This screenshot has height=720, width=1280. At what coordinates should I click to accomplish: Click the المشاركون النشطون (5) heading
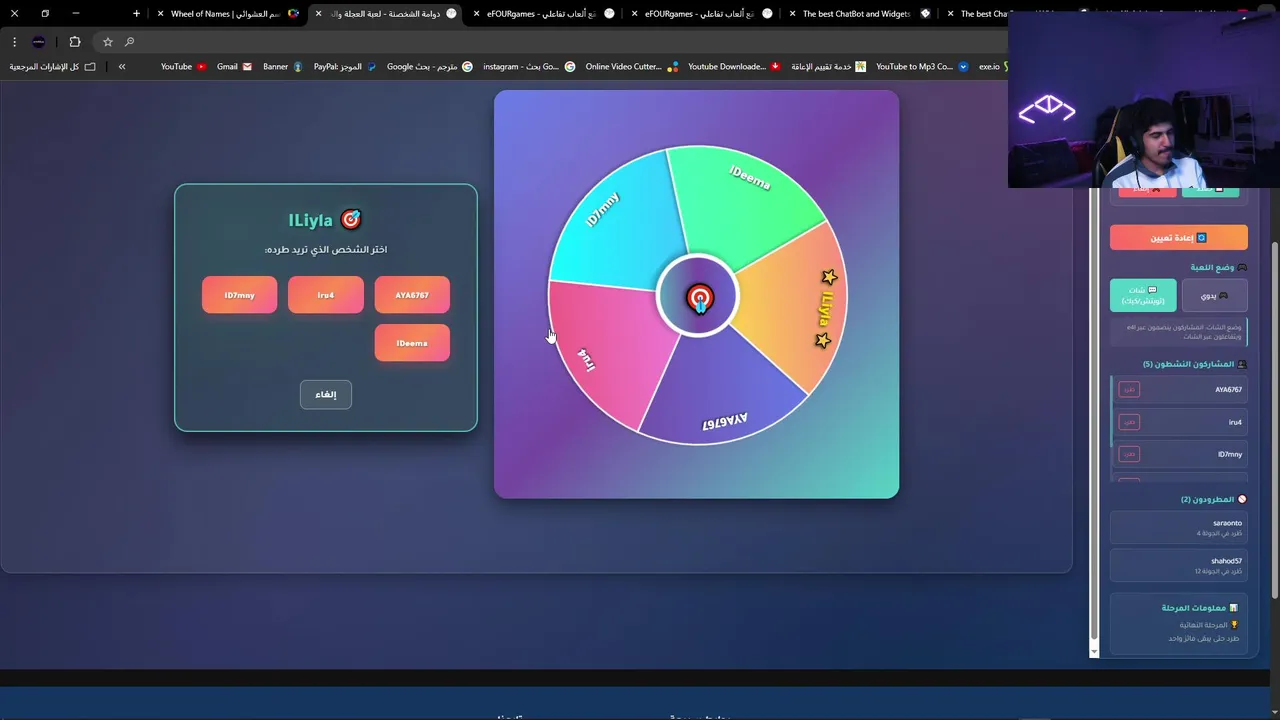pyautogui.click(x=1195, y=364)
